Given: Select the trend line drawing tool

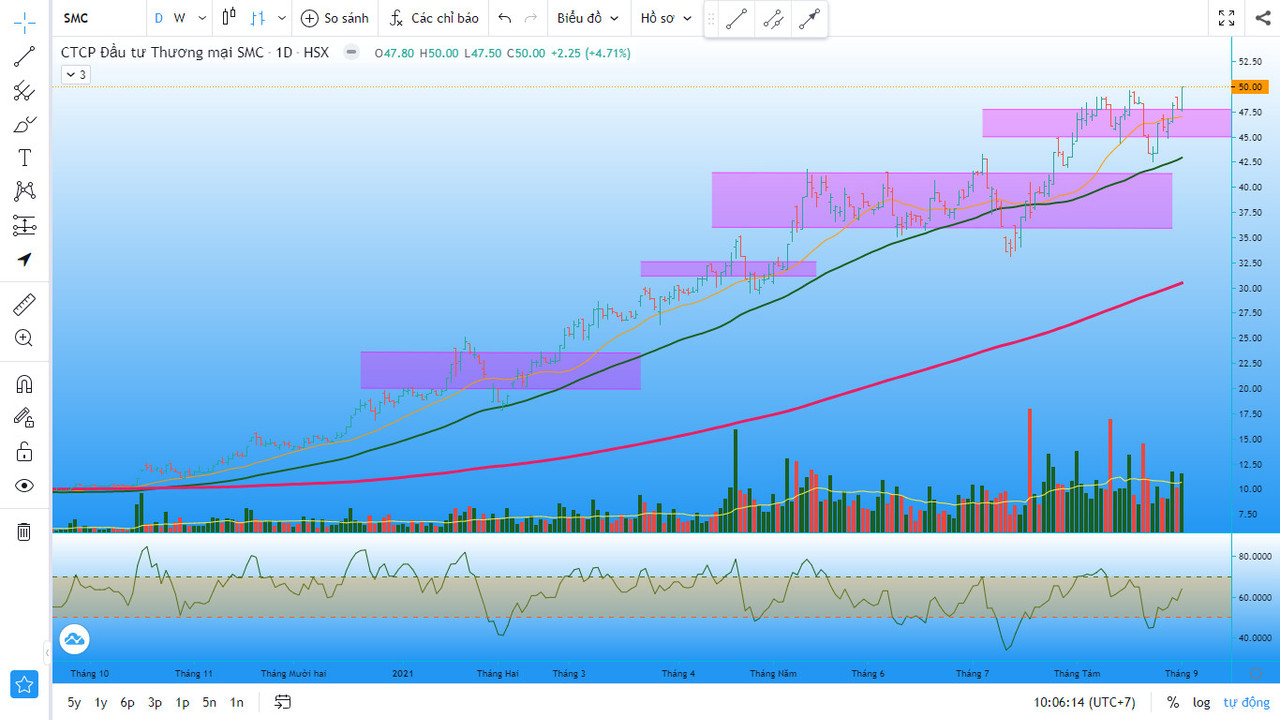Looking at the screenshot, I should 24,57.
